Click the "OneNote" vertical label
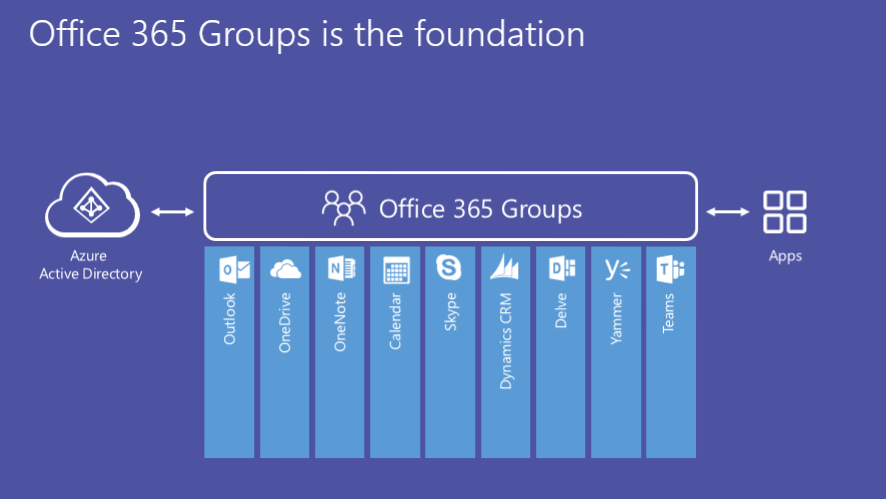This screenshot has height=499, width=886. click(x=340, y=322)
